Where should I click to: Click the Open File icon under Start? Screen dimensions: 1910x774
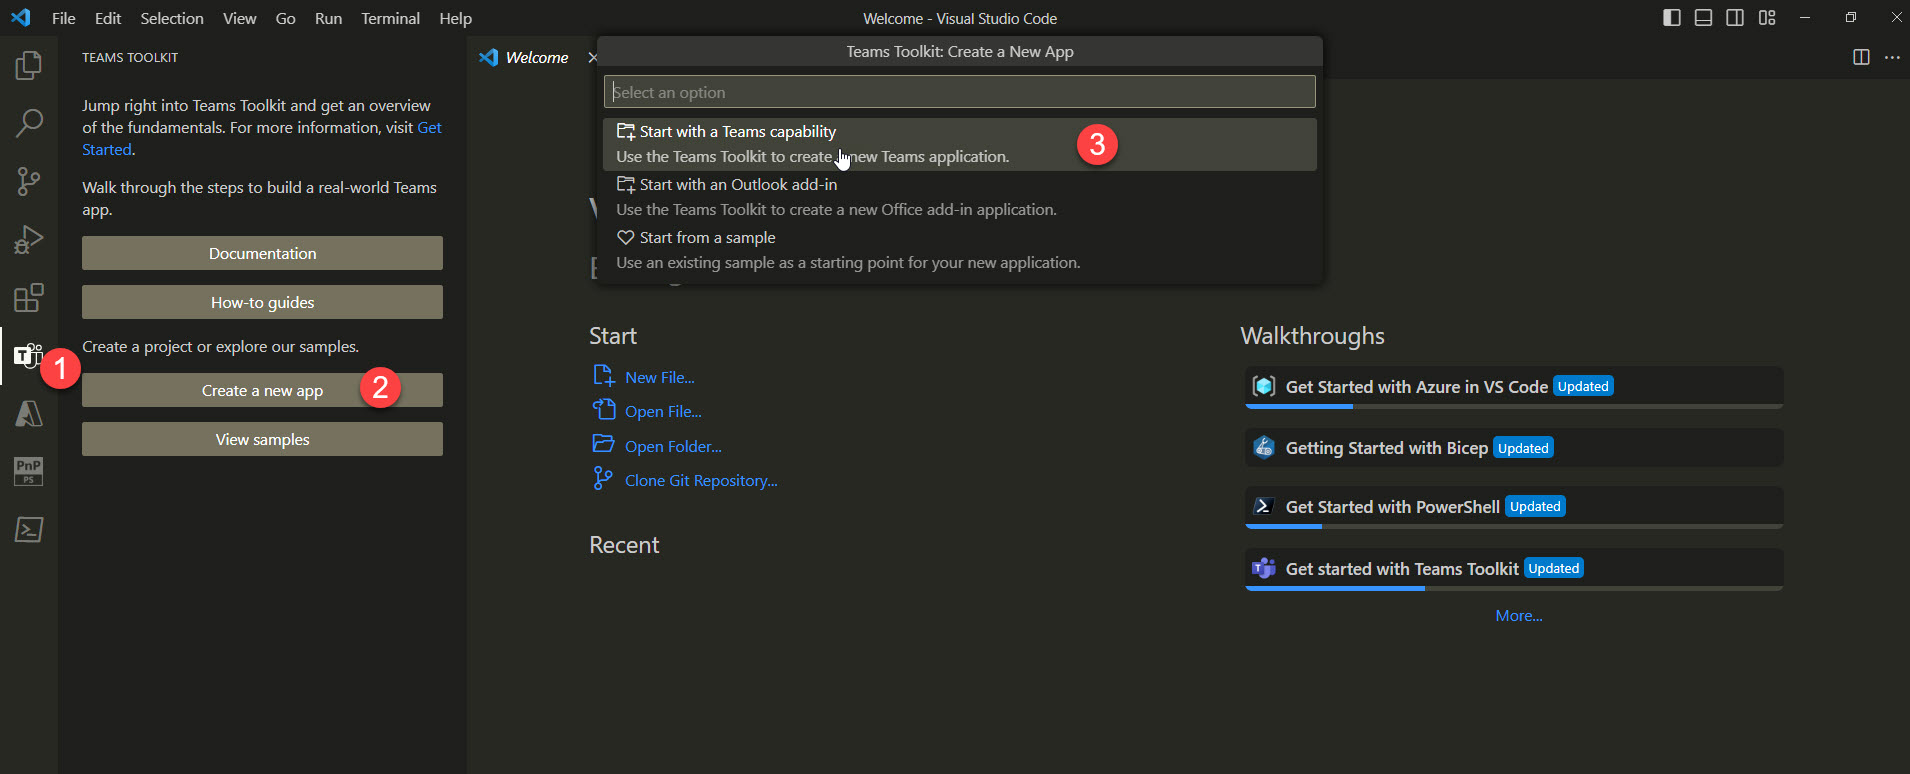[x=603, y=410]
